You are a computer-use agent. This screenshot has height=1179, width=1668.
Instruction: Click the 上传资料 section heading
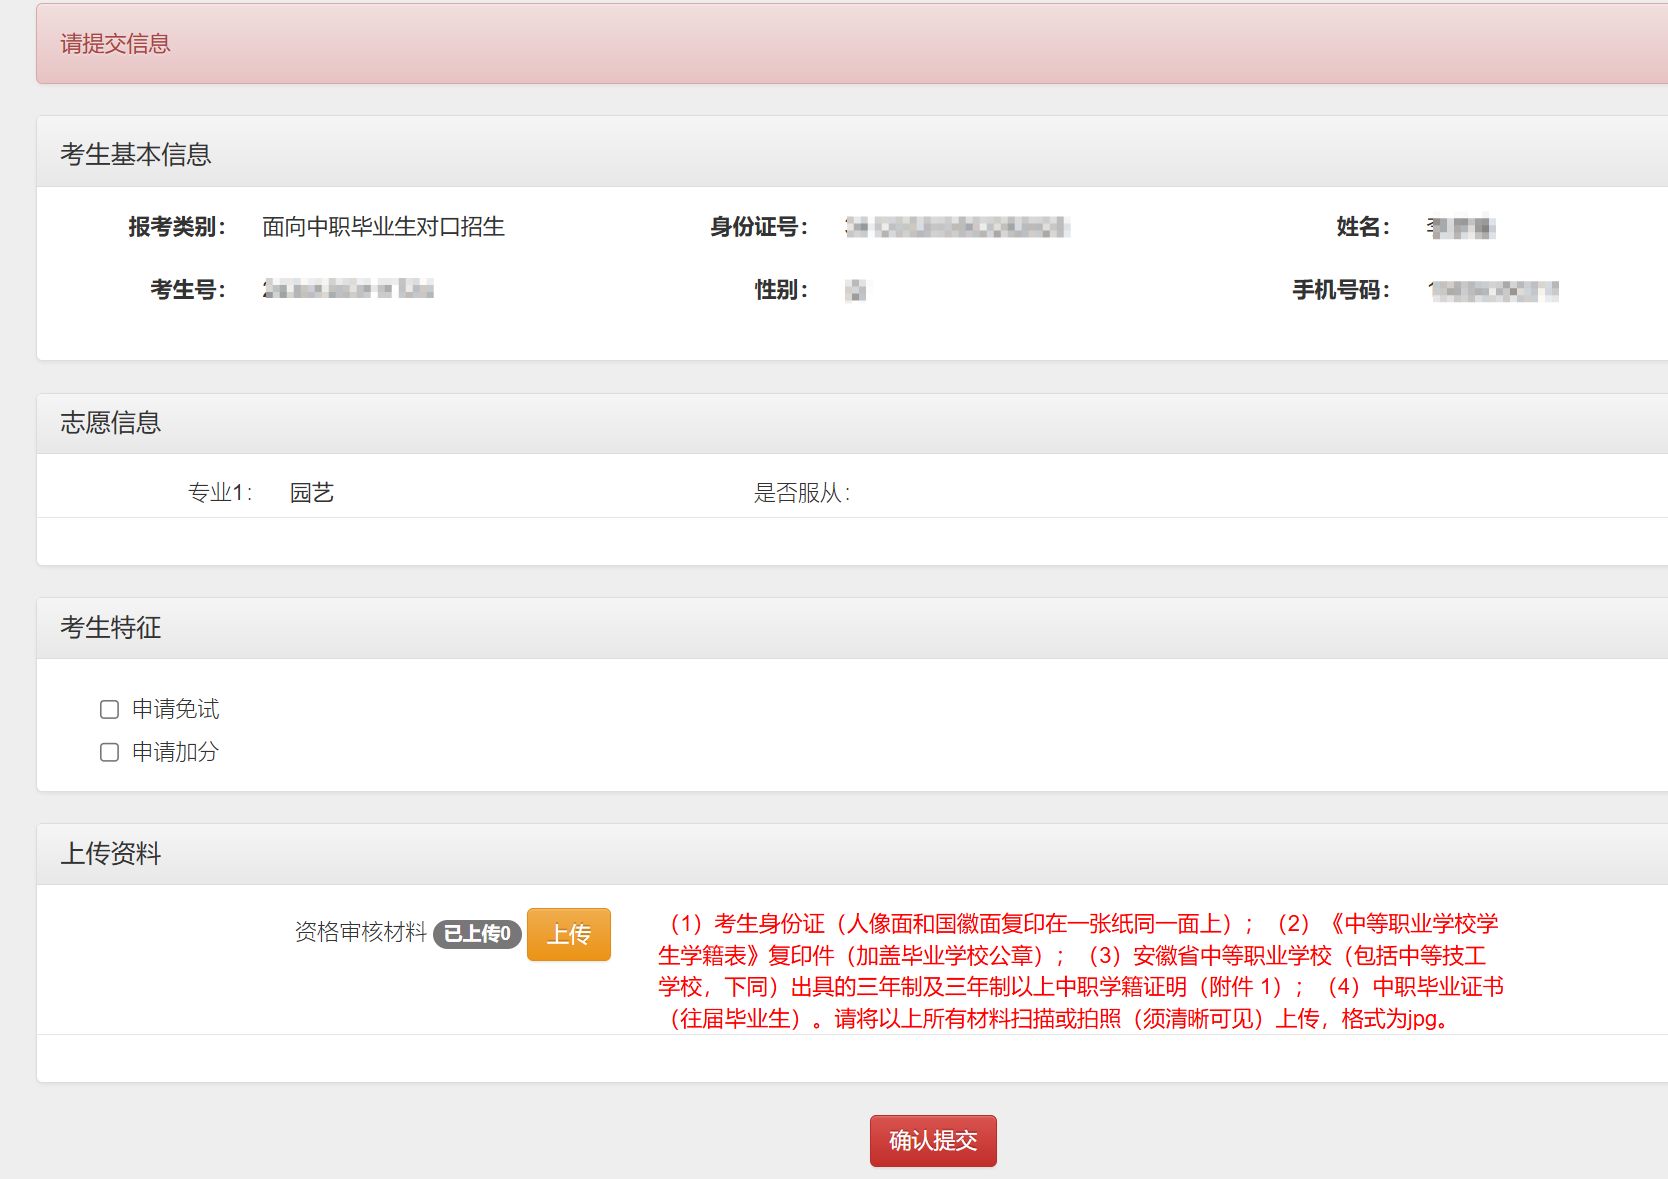(111, 854)
